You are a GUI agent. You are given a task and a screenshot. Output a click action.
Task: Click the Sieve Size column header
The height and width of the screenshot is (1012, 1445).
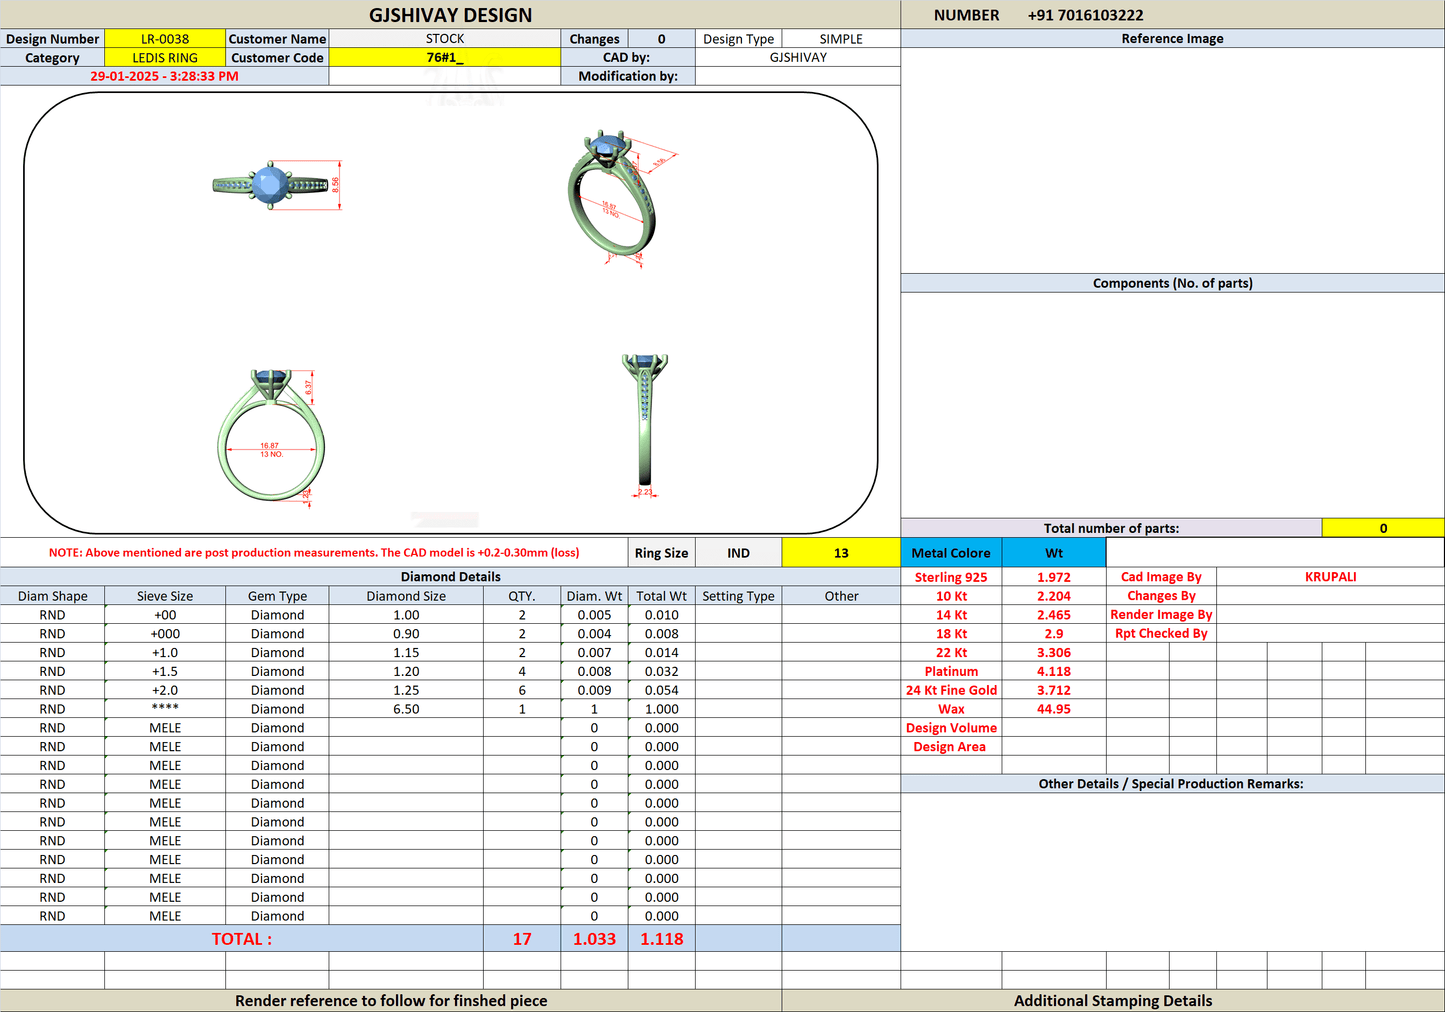click(x=165, y=596)
